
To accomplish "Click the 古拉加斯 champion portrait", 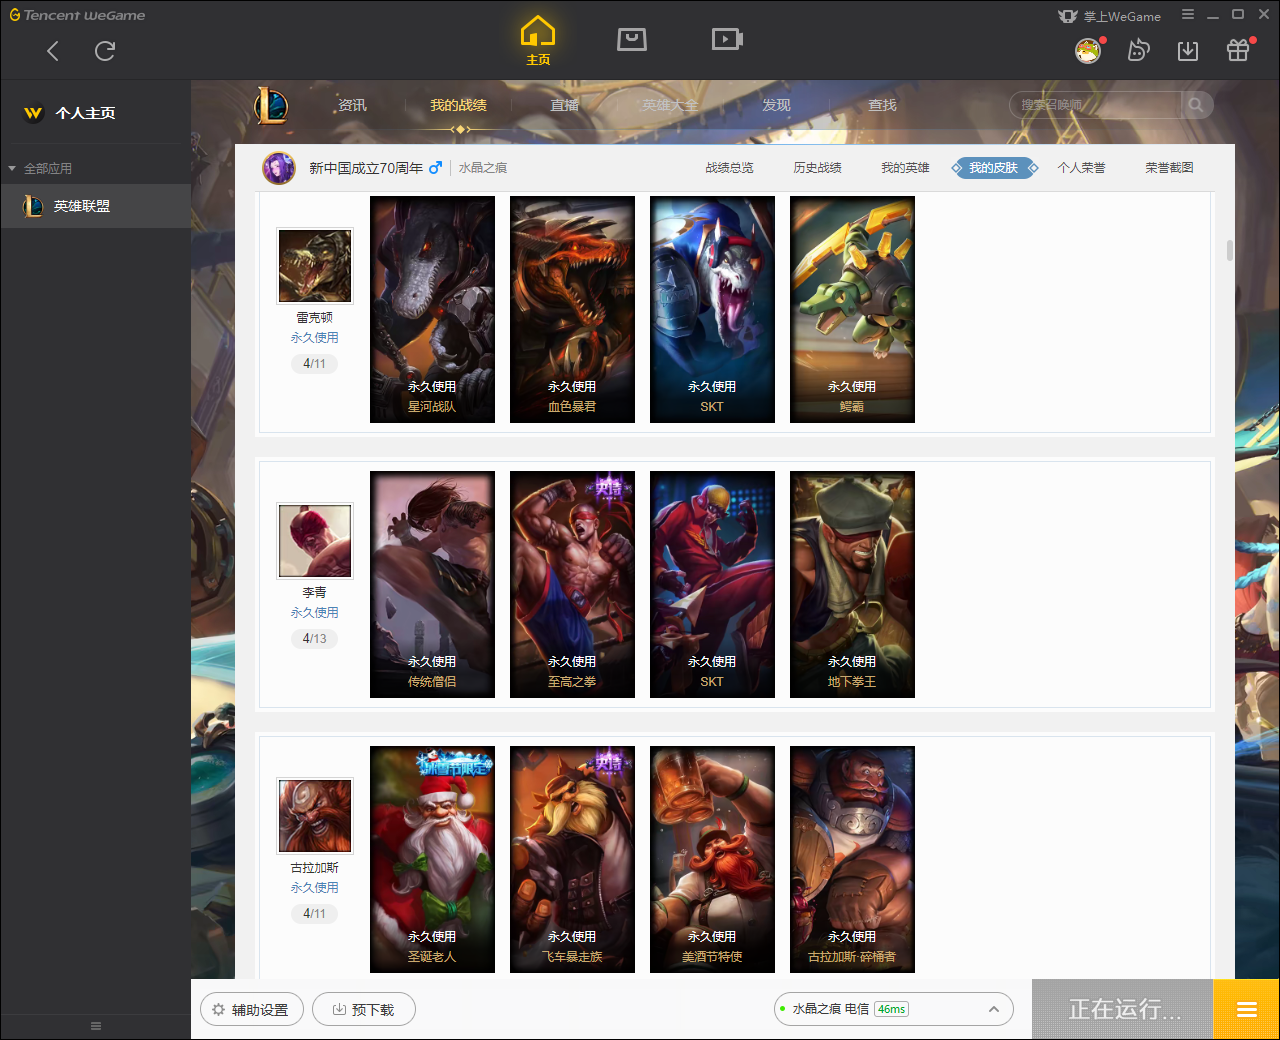I will 315,816.
